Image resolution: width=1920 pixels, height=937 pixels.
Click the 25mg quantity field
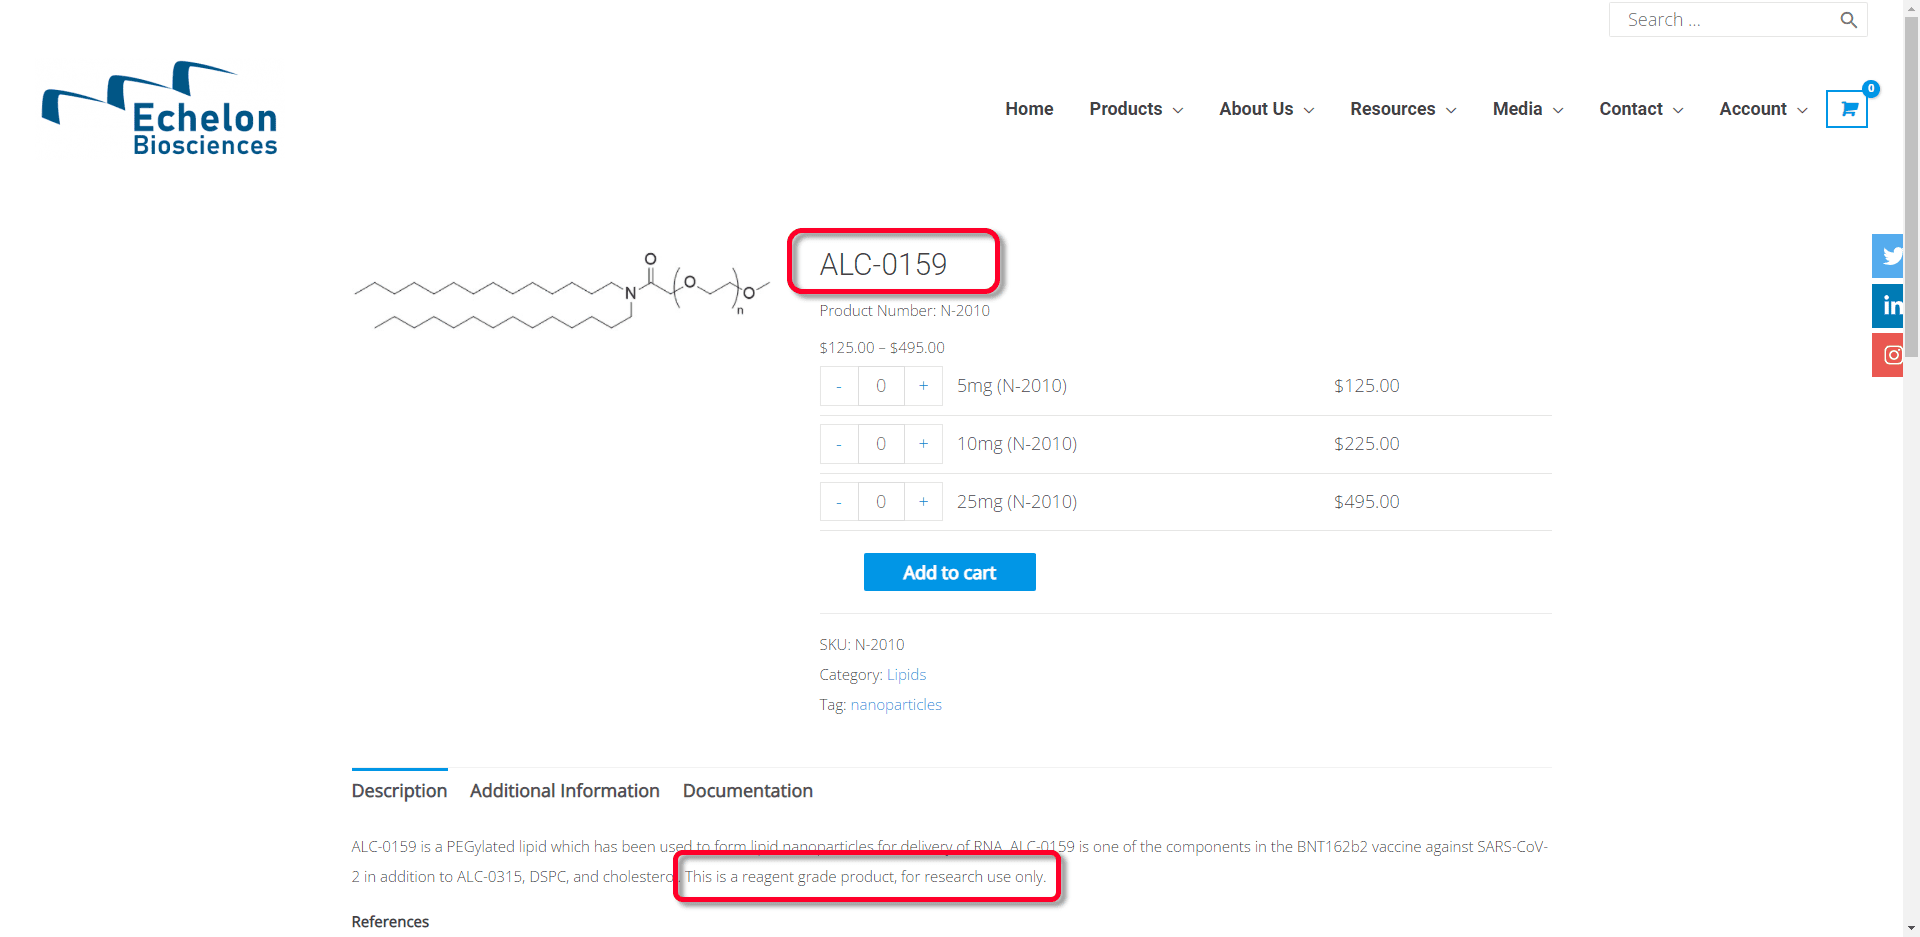(x=881, y=502)
